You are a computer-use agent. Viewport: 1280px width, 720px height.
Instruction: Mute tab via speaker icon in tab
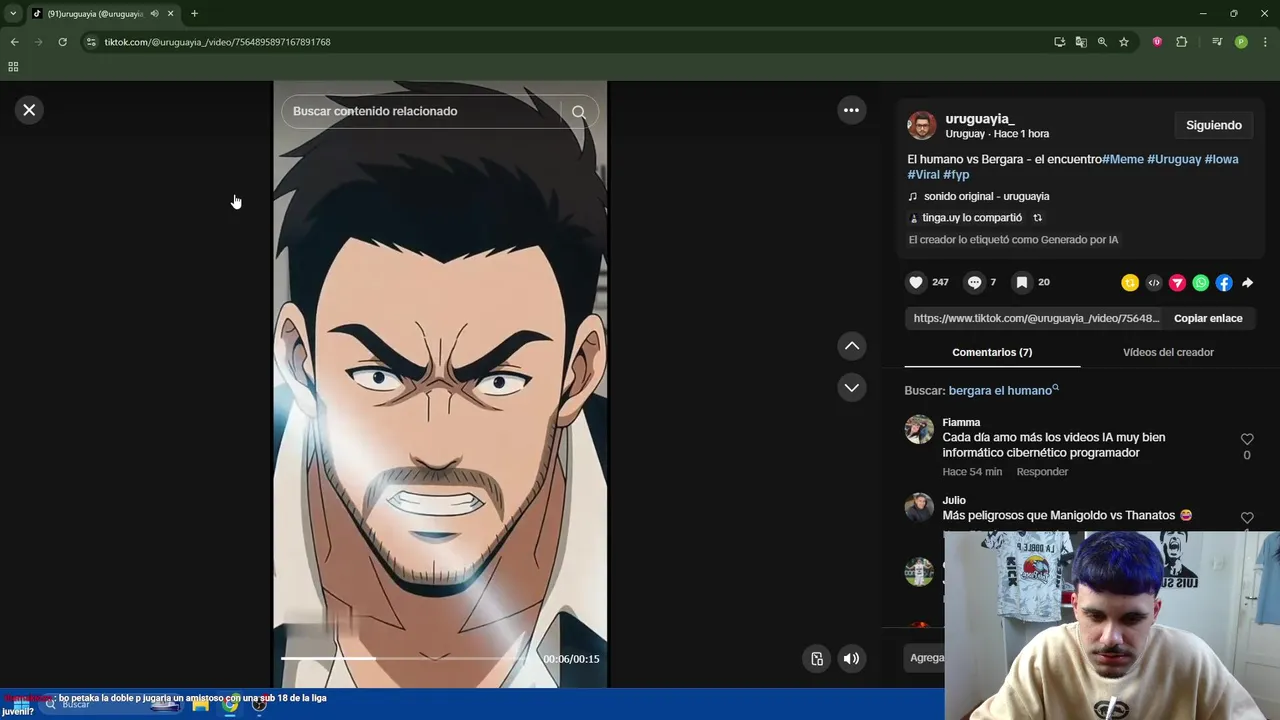pyautogui.click(x=154, y=14)
